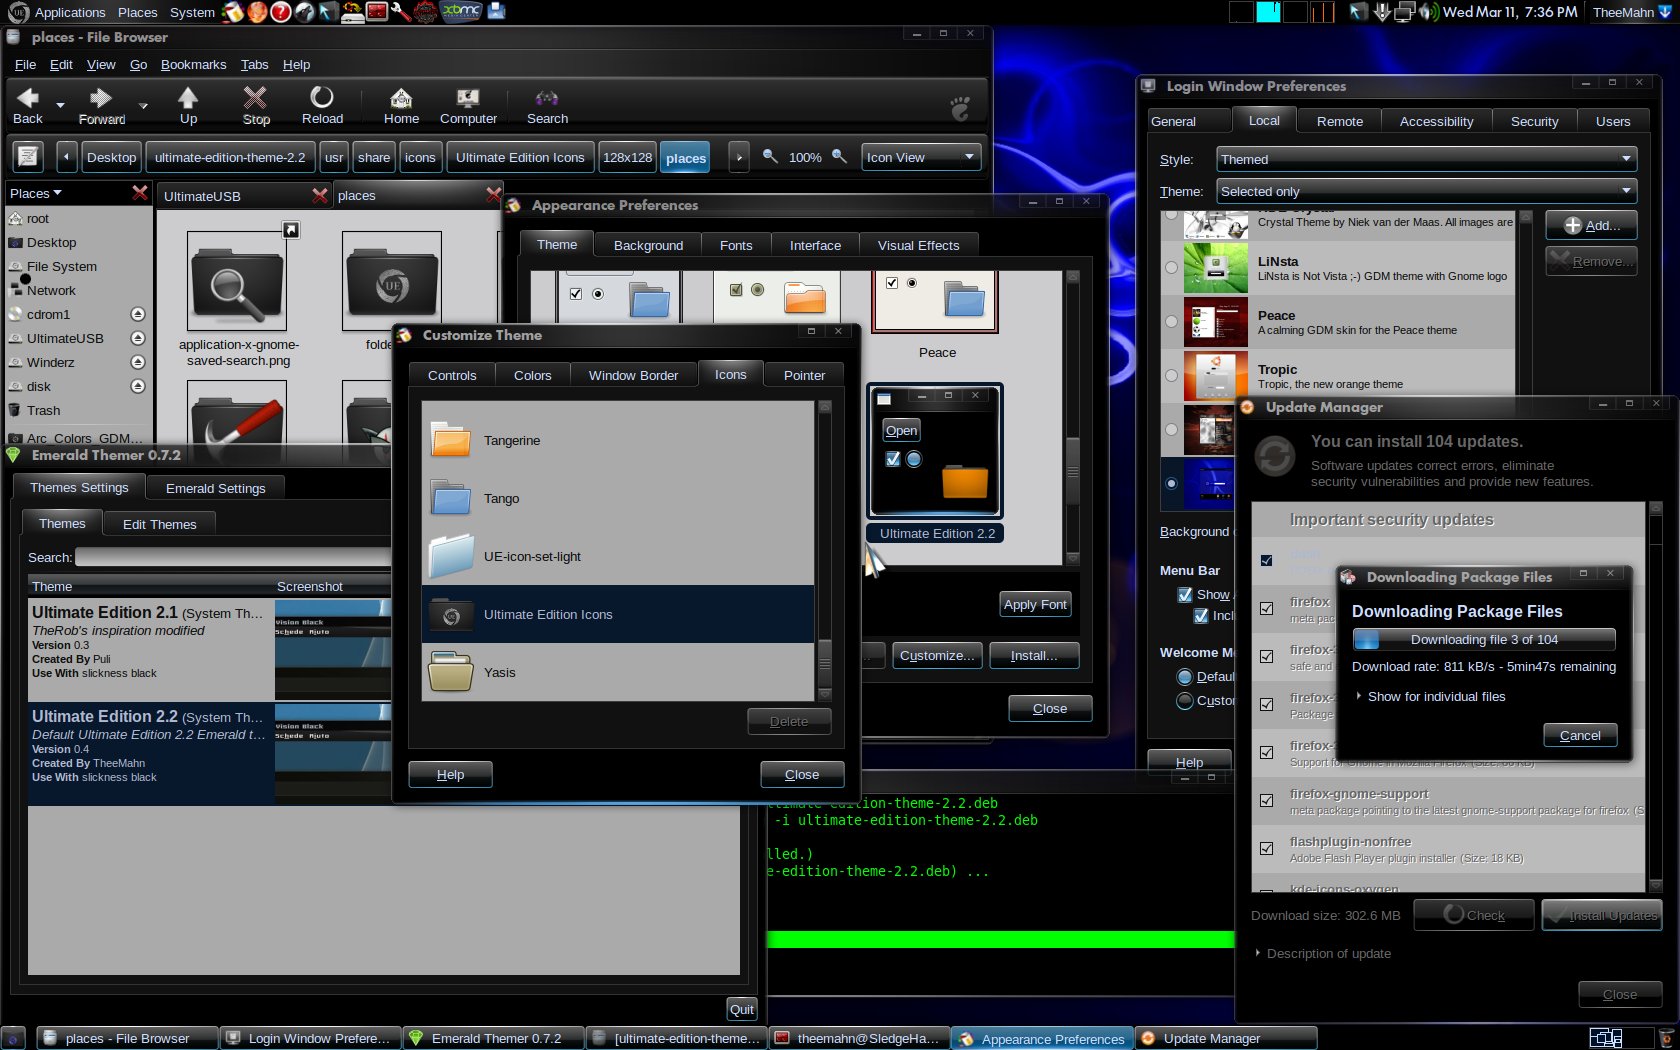Screen dimensions: 1680x1050
Task: Cancel the package download
Action: [x=1580, y=735]
